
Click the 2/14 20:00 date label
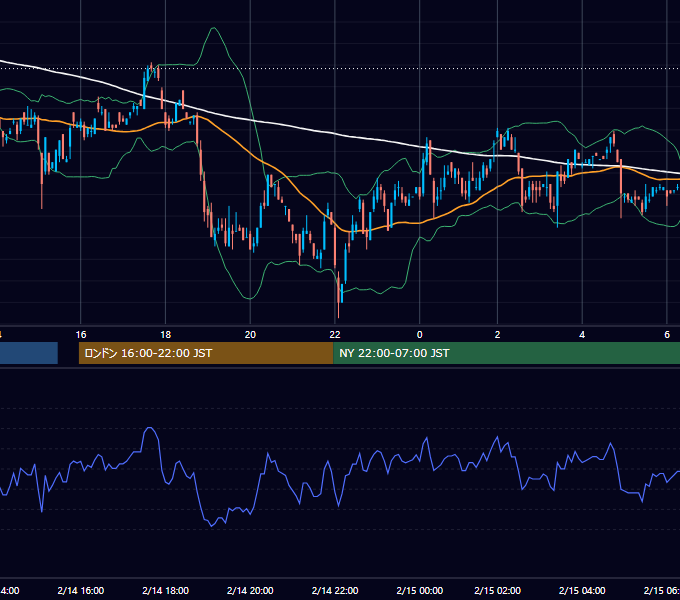tap(250, 590)
